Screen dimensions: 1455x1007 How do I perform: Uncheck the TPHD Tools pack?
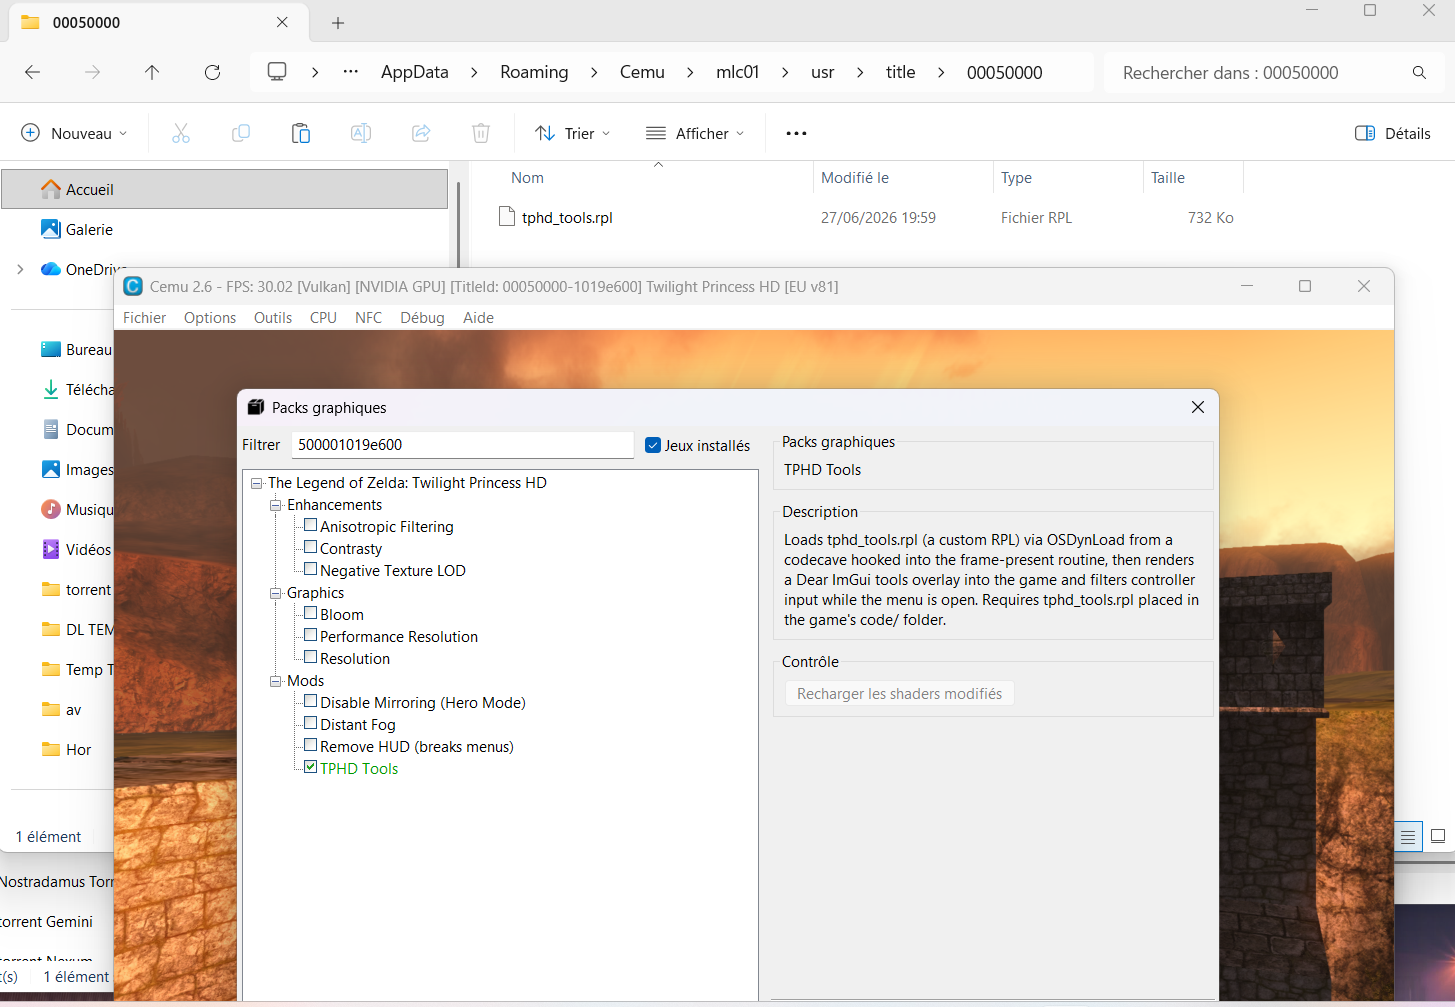[311, 767]
